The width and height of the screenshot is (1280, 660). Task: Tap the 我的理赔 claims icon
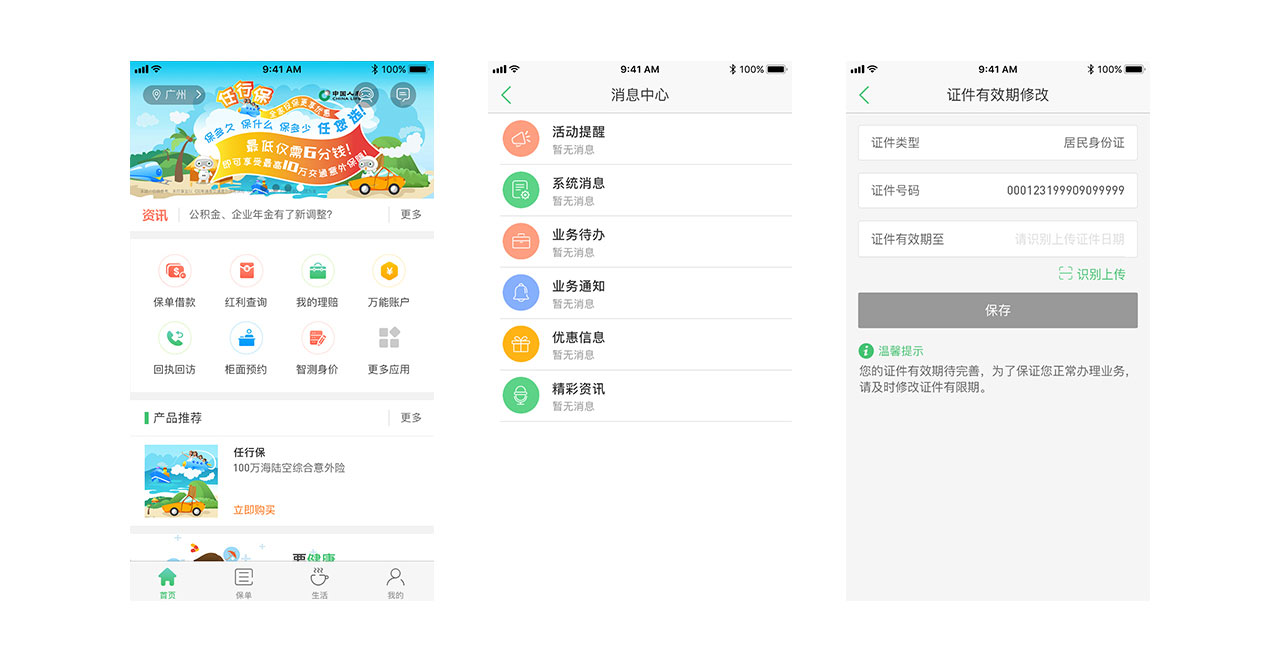pyautogui.click(x=317, y=270)
